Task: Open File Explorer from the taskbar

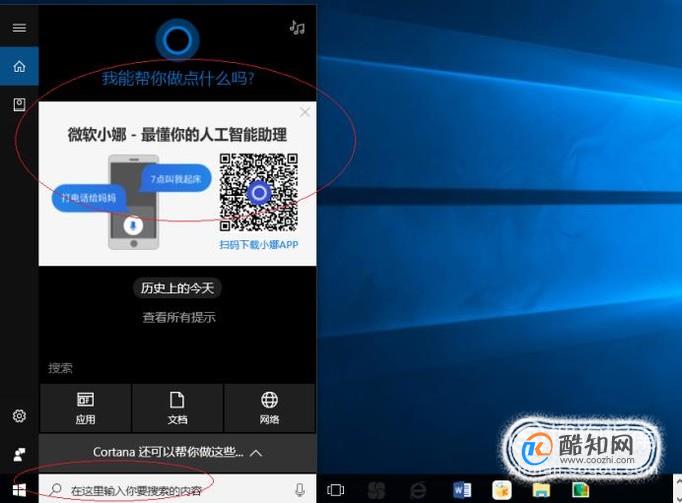Action: click(x=542, y=490)
